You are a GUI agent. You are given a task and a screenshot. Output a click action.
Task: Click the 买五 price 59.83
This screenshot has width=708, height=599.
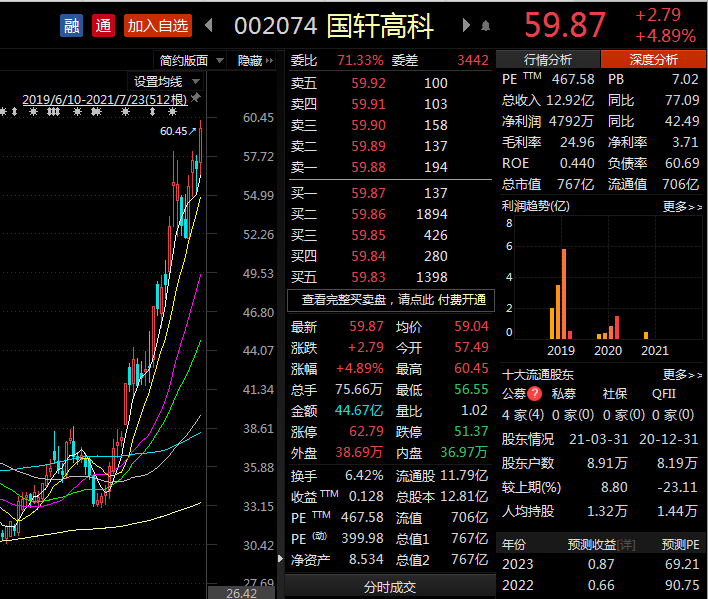click(x=368, y=277)
